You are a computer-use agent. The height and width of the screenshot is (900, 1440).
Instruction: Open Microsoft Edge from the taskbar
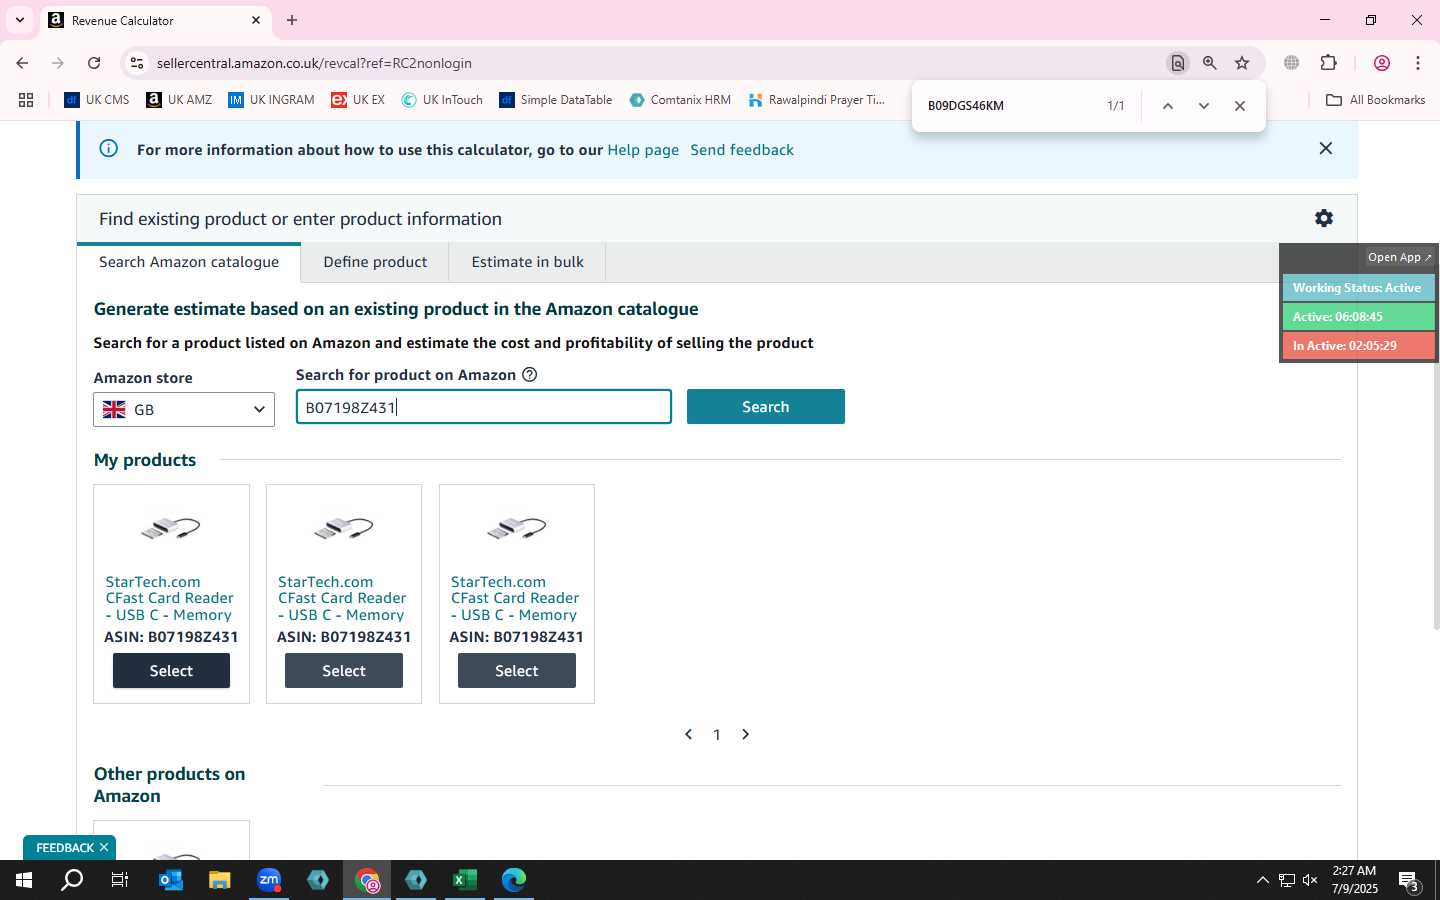pyautogui.click(x=514, y=880)
